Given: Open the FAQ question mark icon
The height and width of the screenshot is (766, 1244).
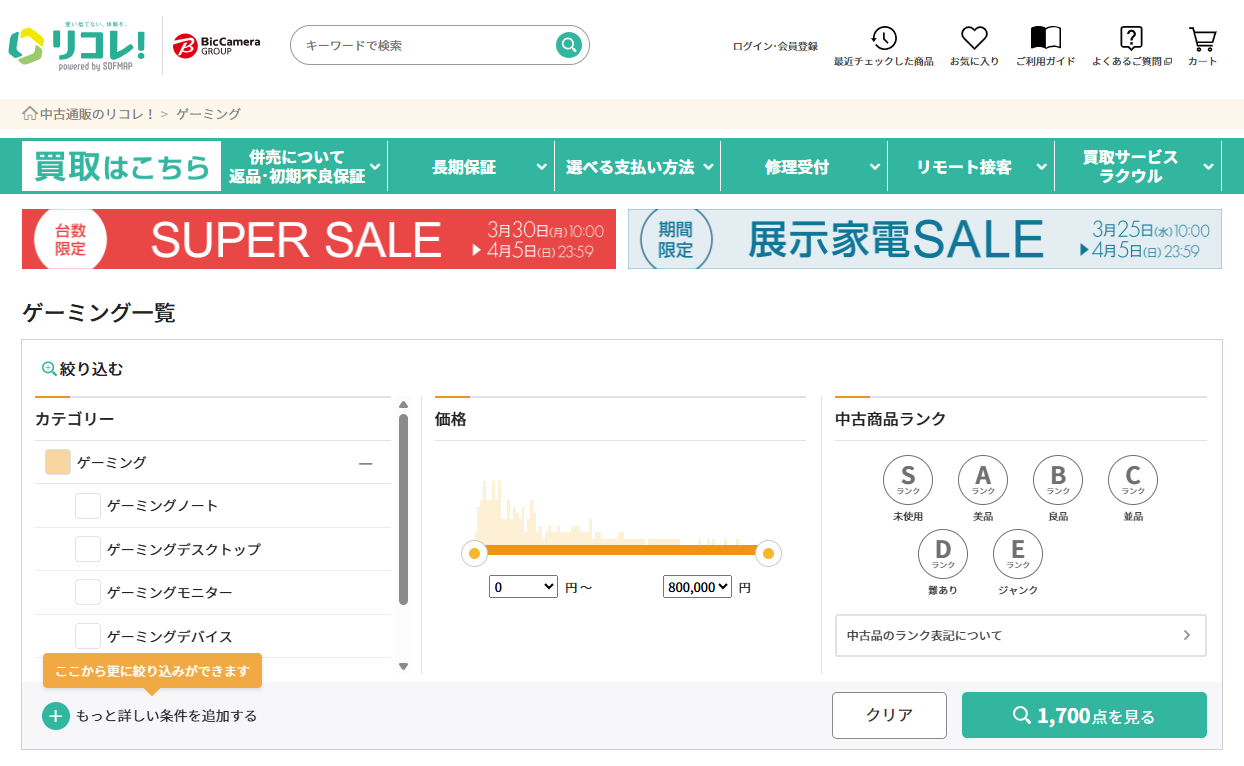Looking at the screenshot, I should click(1131, 39).
